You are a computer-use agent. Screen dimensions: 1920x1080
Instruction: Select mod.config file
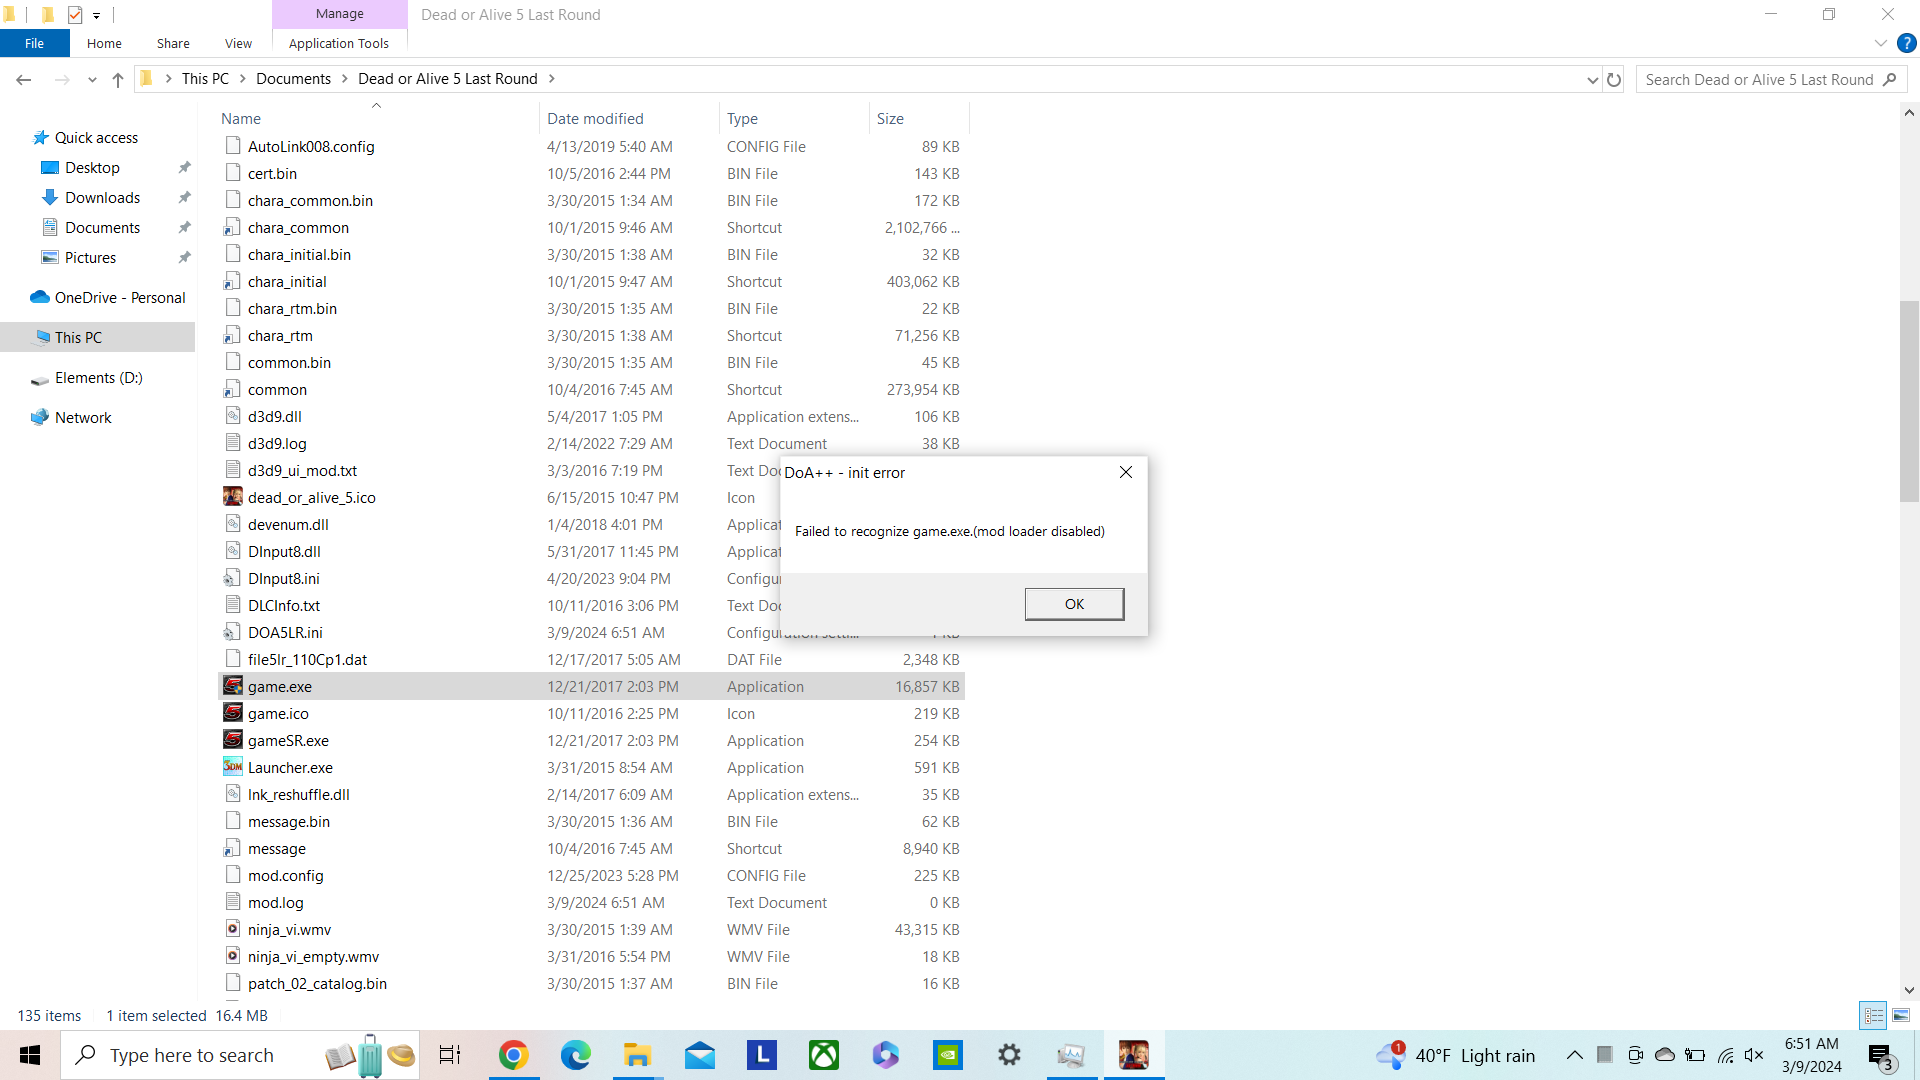click(x=285, y=876)
